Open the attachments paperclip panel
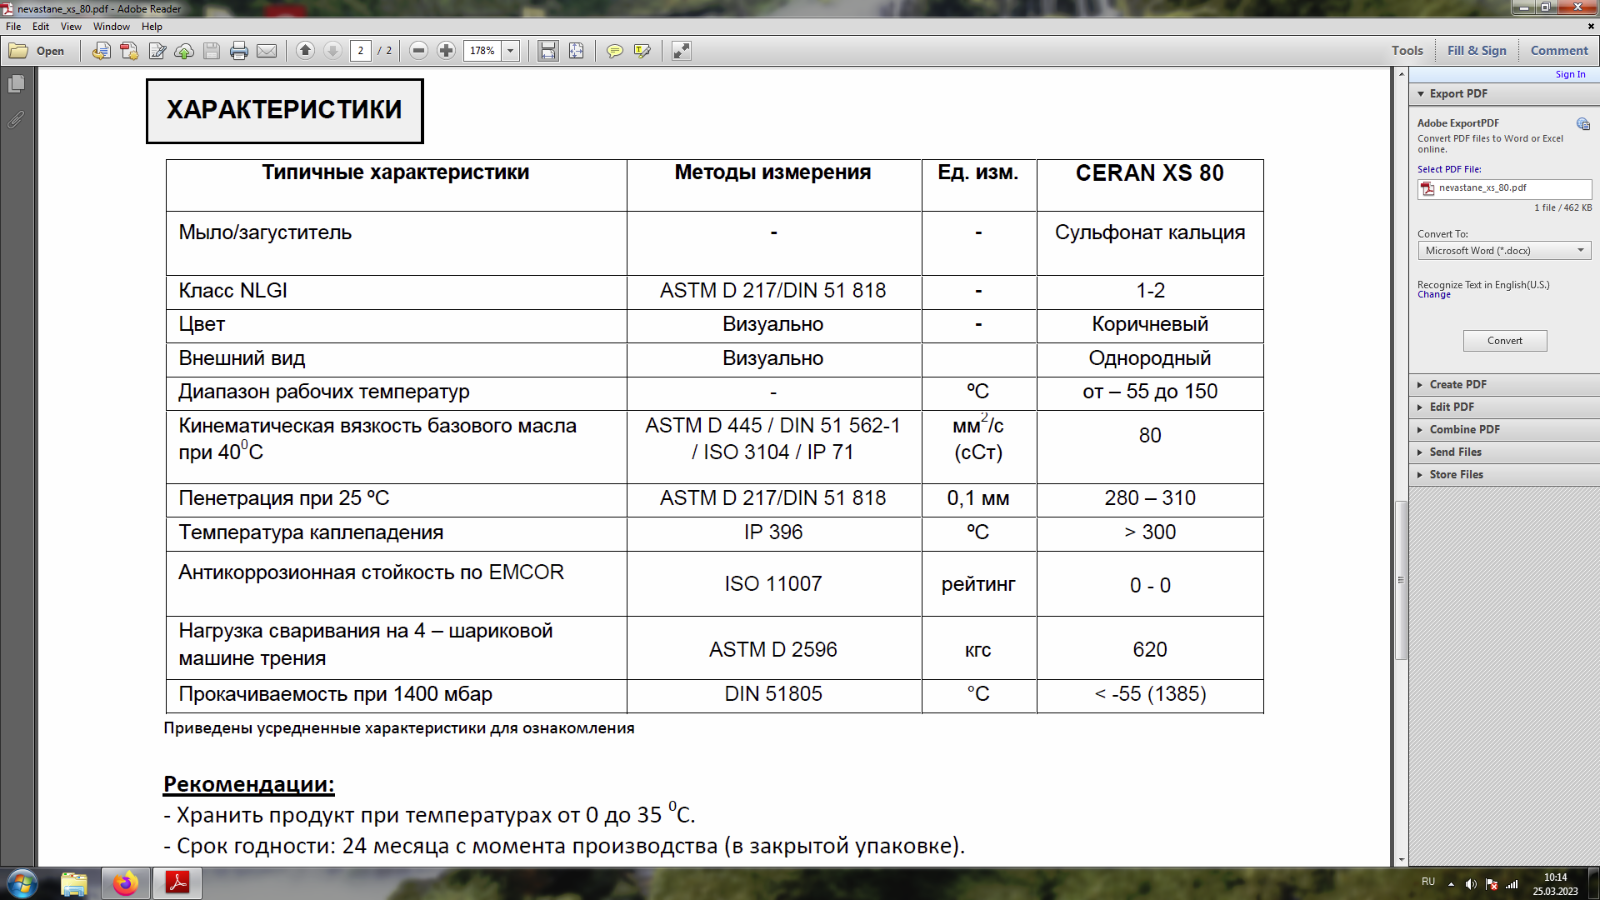 (x=16, y=119)
